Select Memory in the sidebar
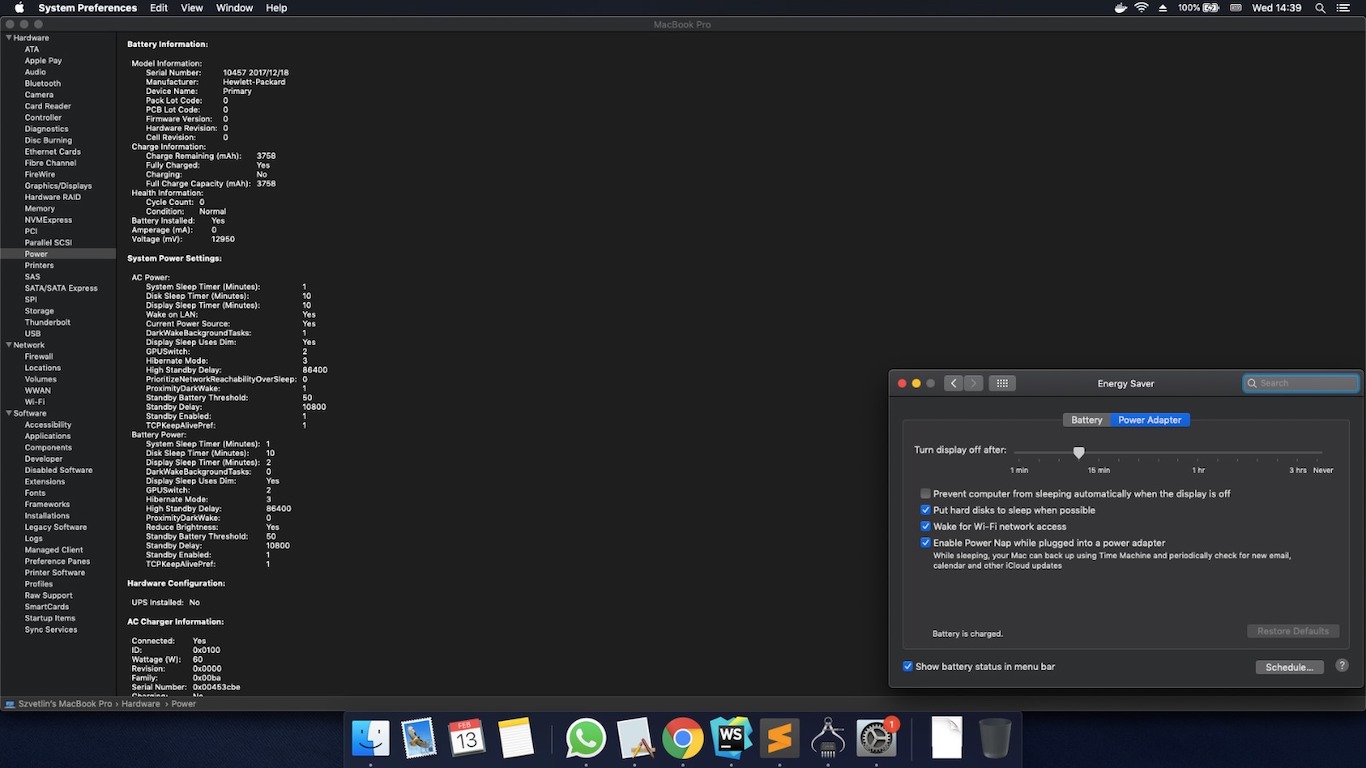 pyautogui.click(x=40, y=209)
